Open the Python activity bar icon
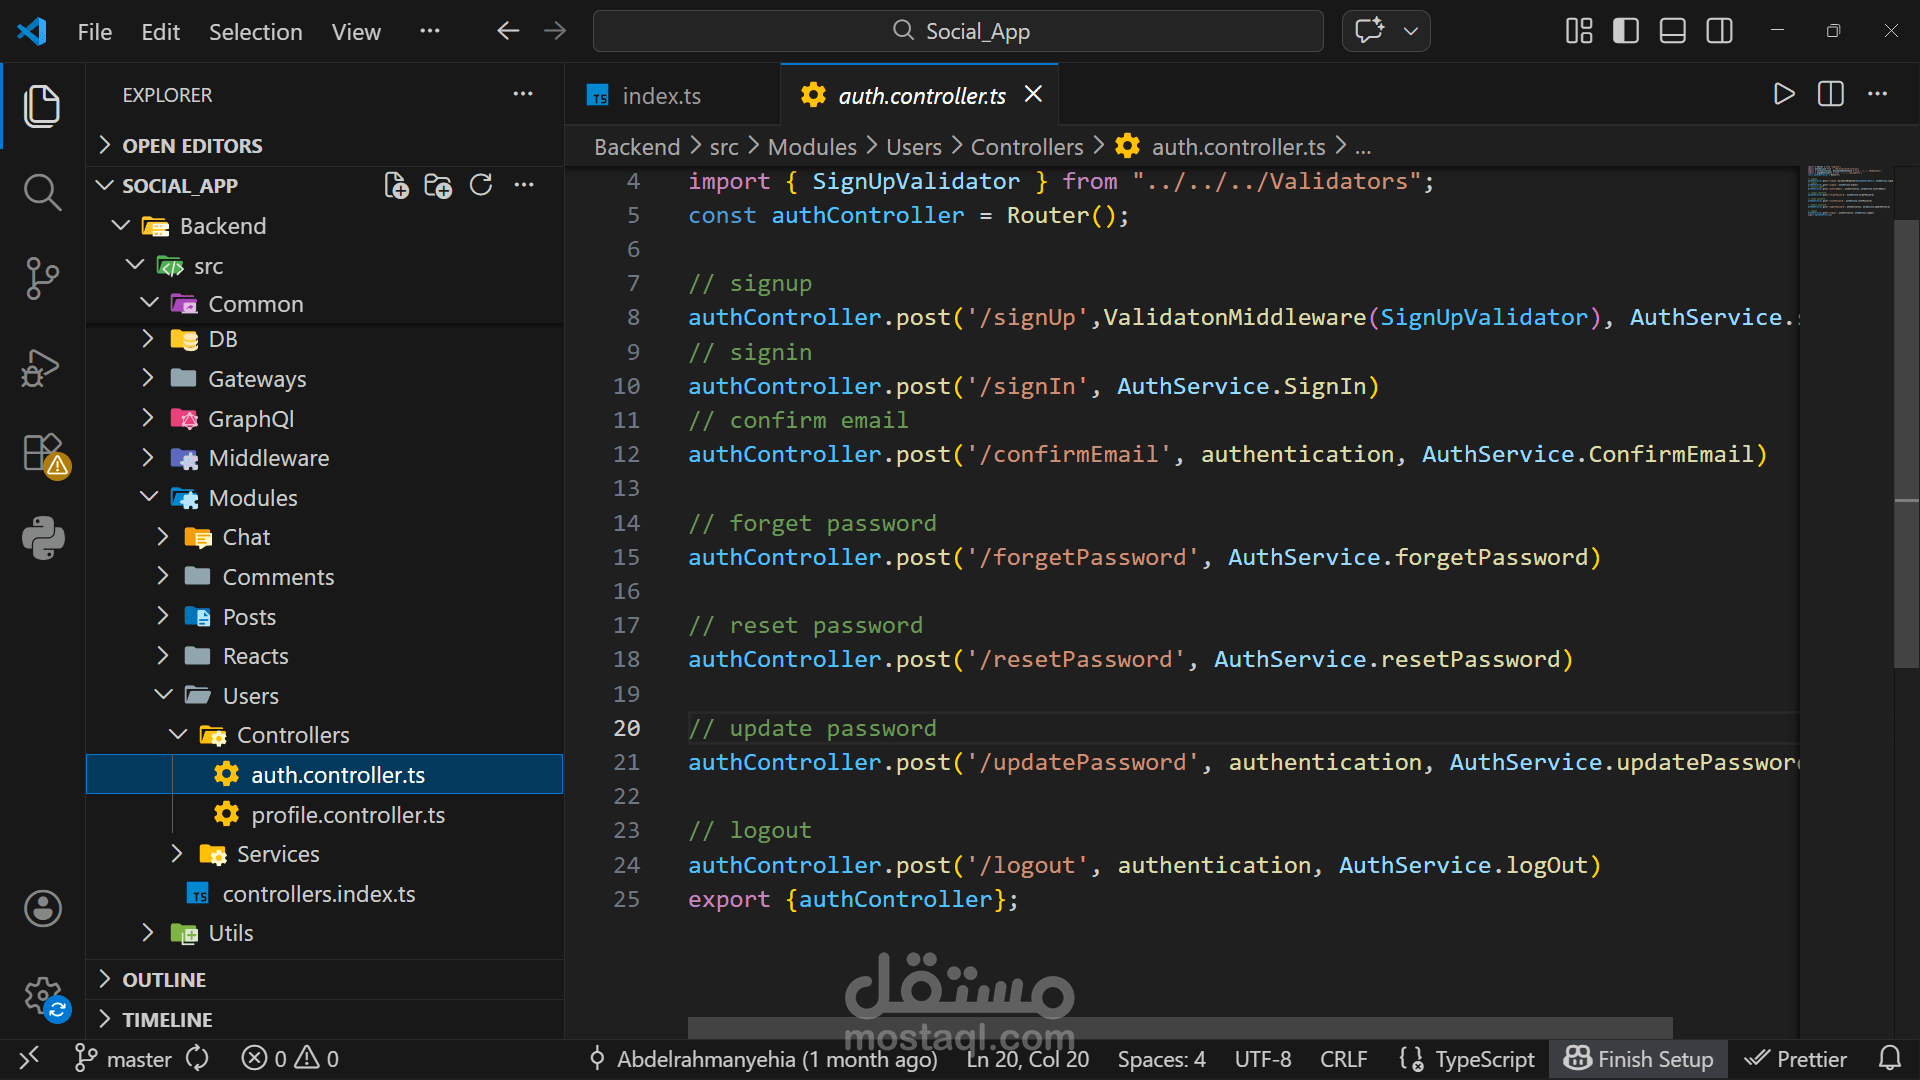This screenshot has width=1920, height=1080. click(x=42, y=538)
